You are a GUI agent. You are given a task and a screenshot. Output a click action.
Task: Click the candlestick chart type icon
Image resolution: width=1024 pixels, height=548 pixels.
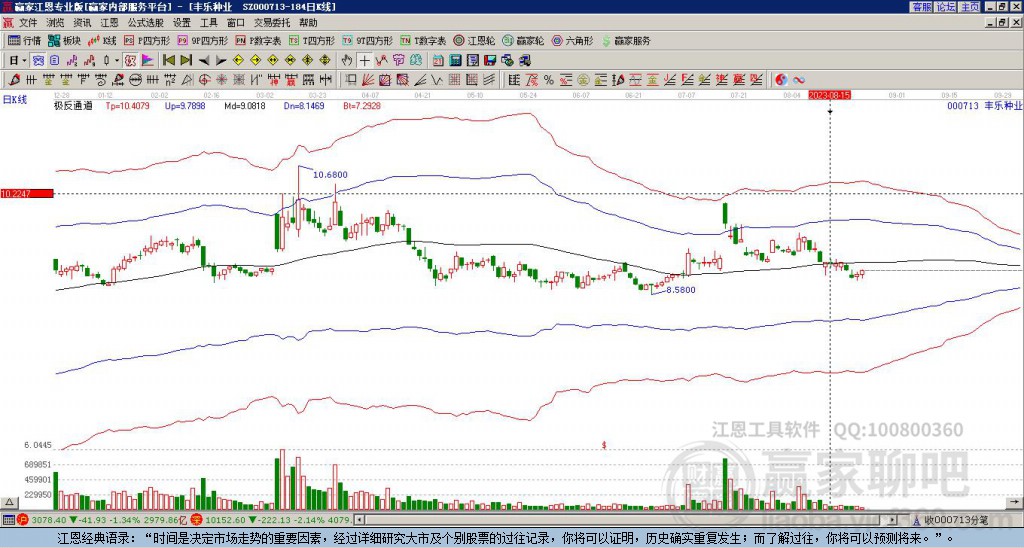click(x=106, y=60)
